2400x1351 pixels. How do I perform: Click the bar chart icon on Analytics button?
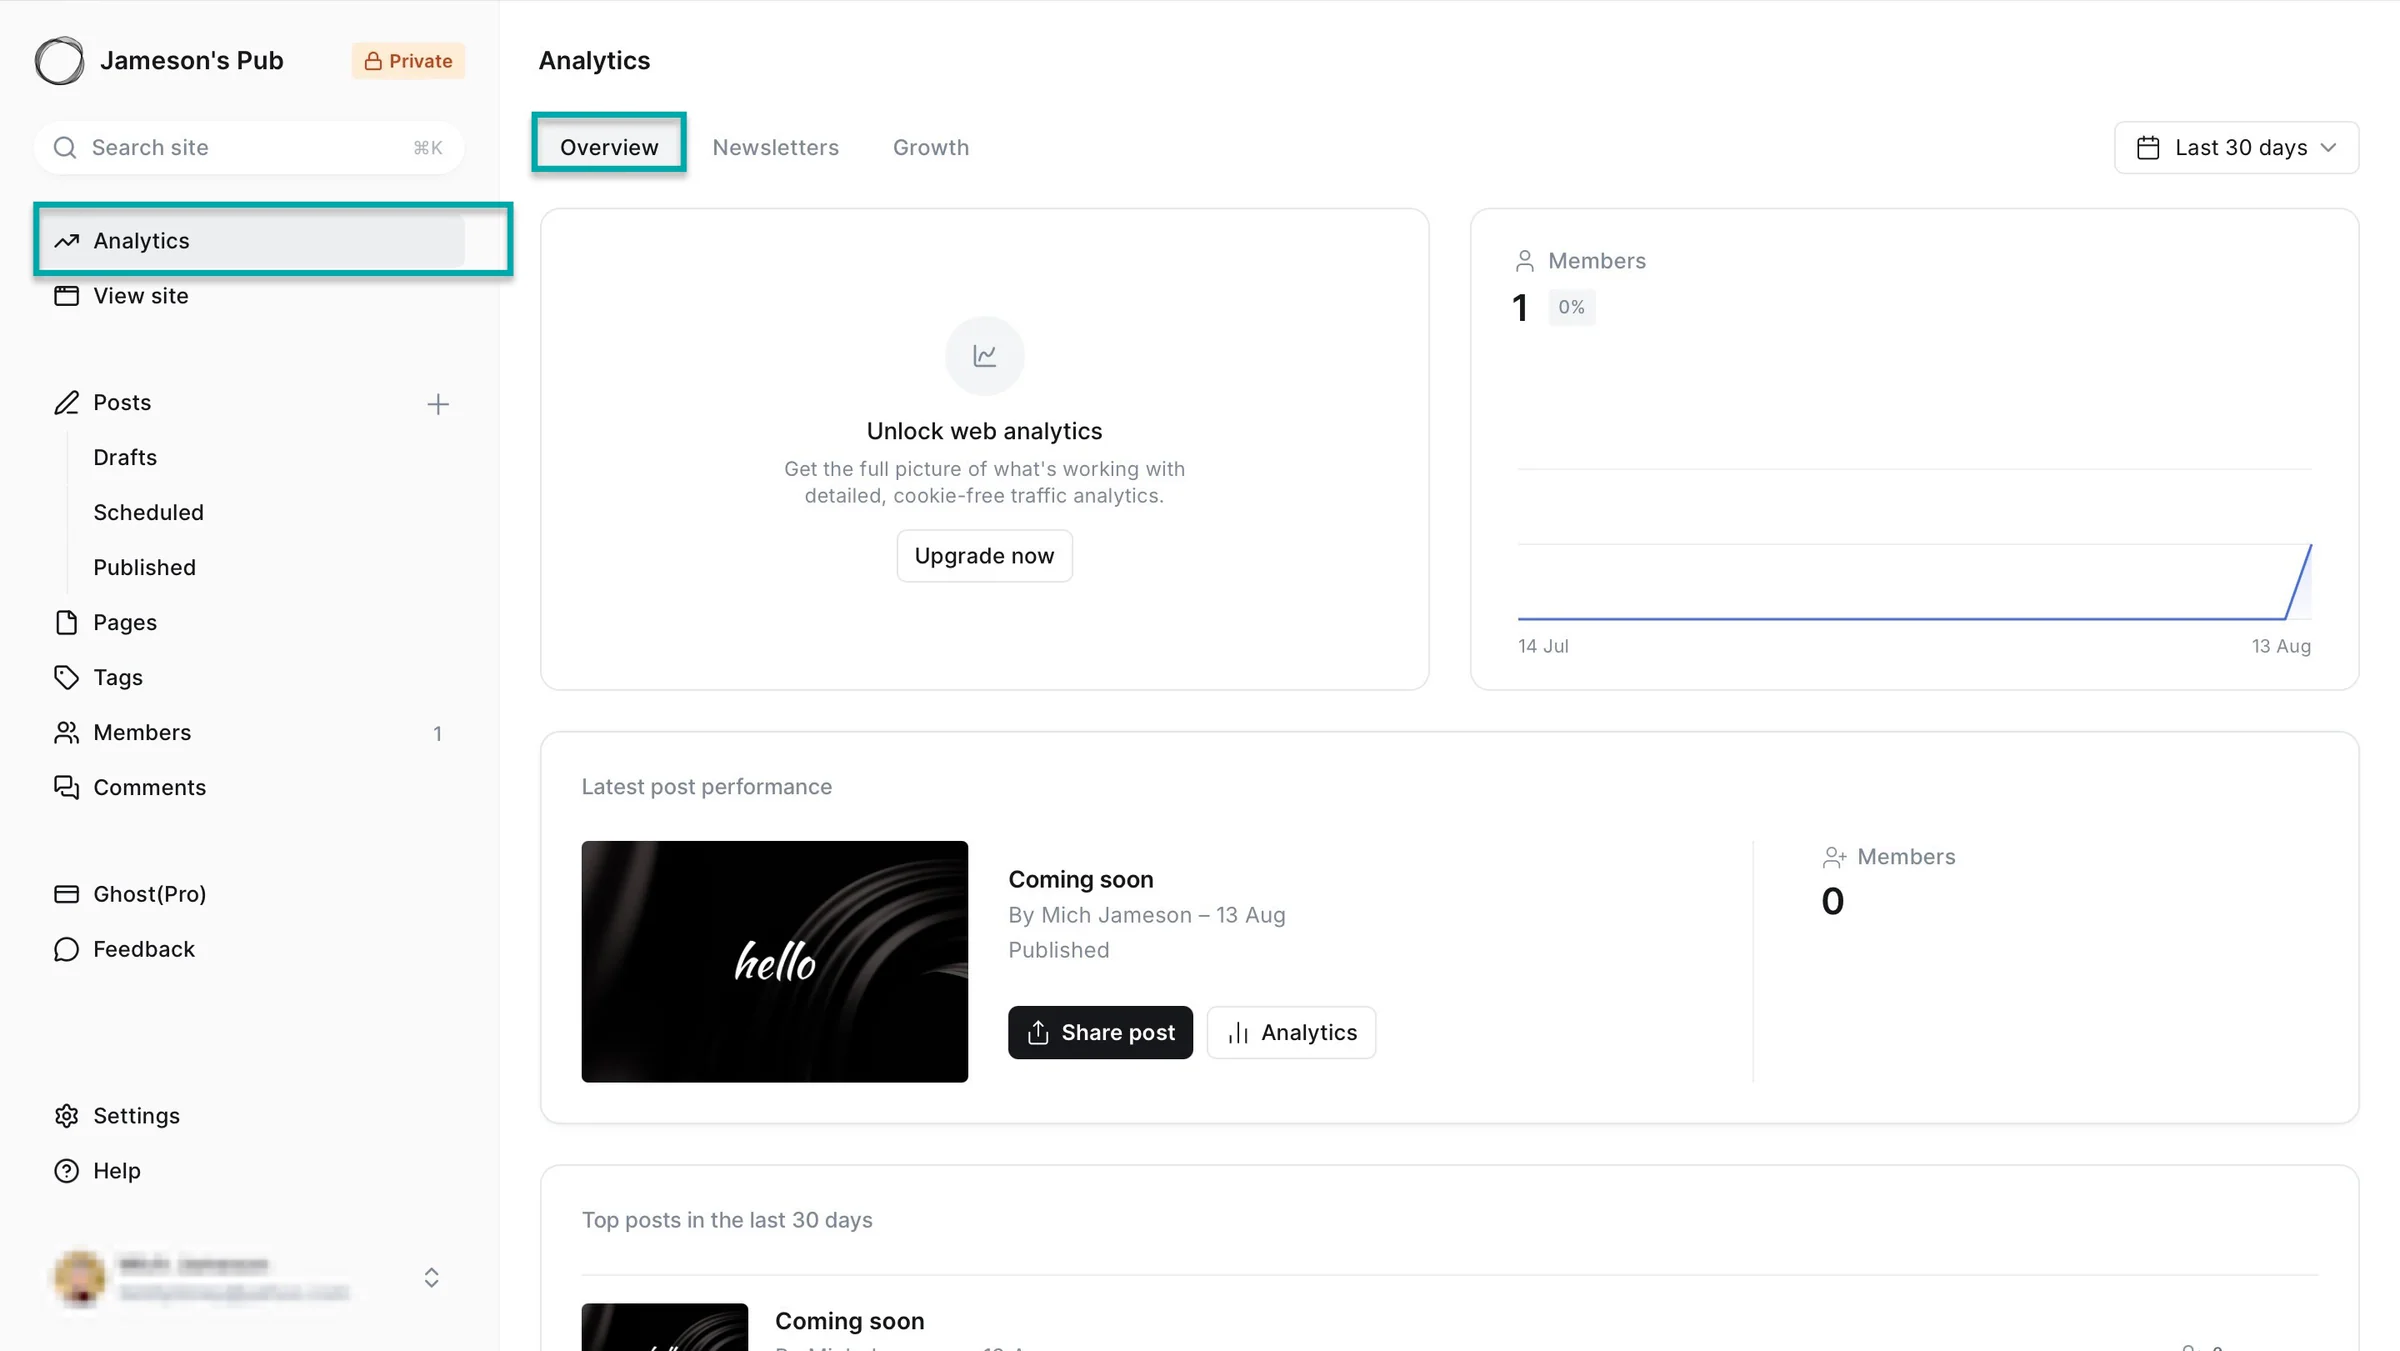1238,1033
